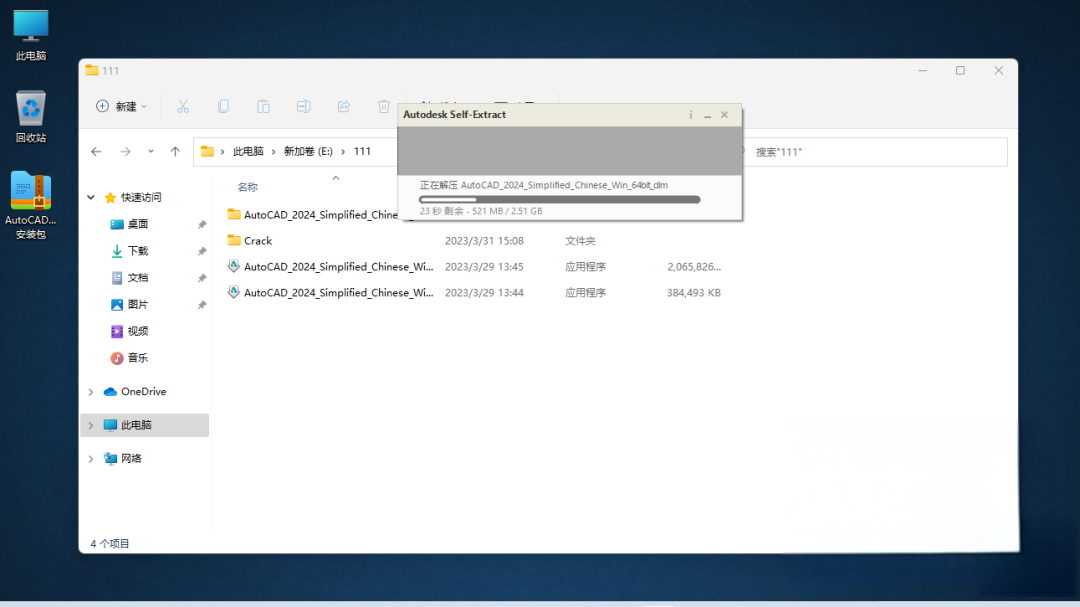This screenshot has height=607, width=1080.
Task: Go forward with the forward arrow
Action: [x=125, y=152]
